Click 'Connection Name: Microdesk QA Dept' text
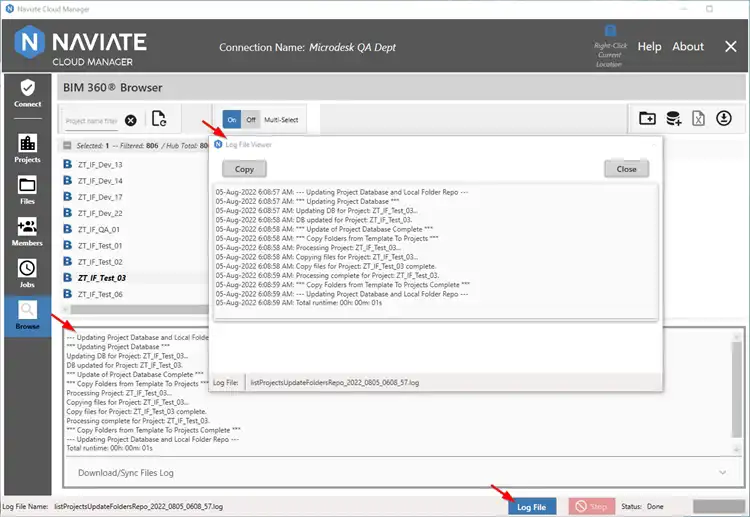The height and width of the screenshot is (517, 750). coord(307,47)
